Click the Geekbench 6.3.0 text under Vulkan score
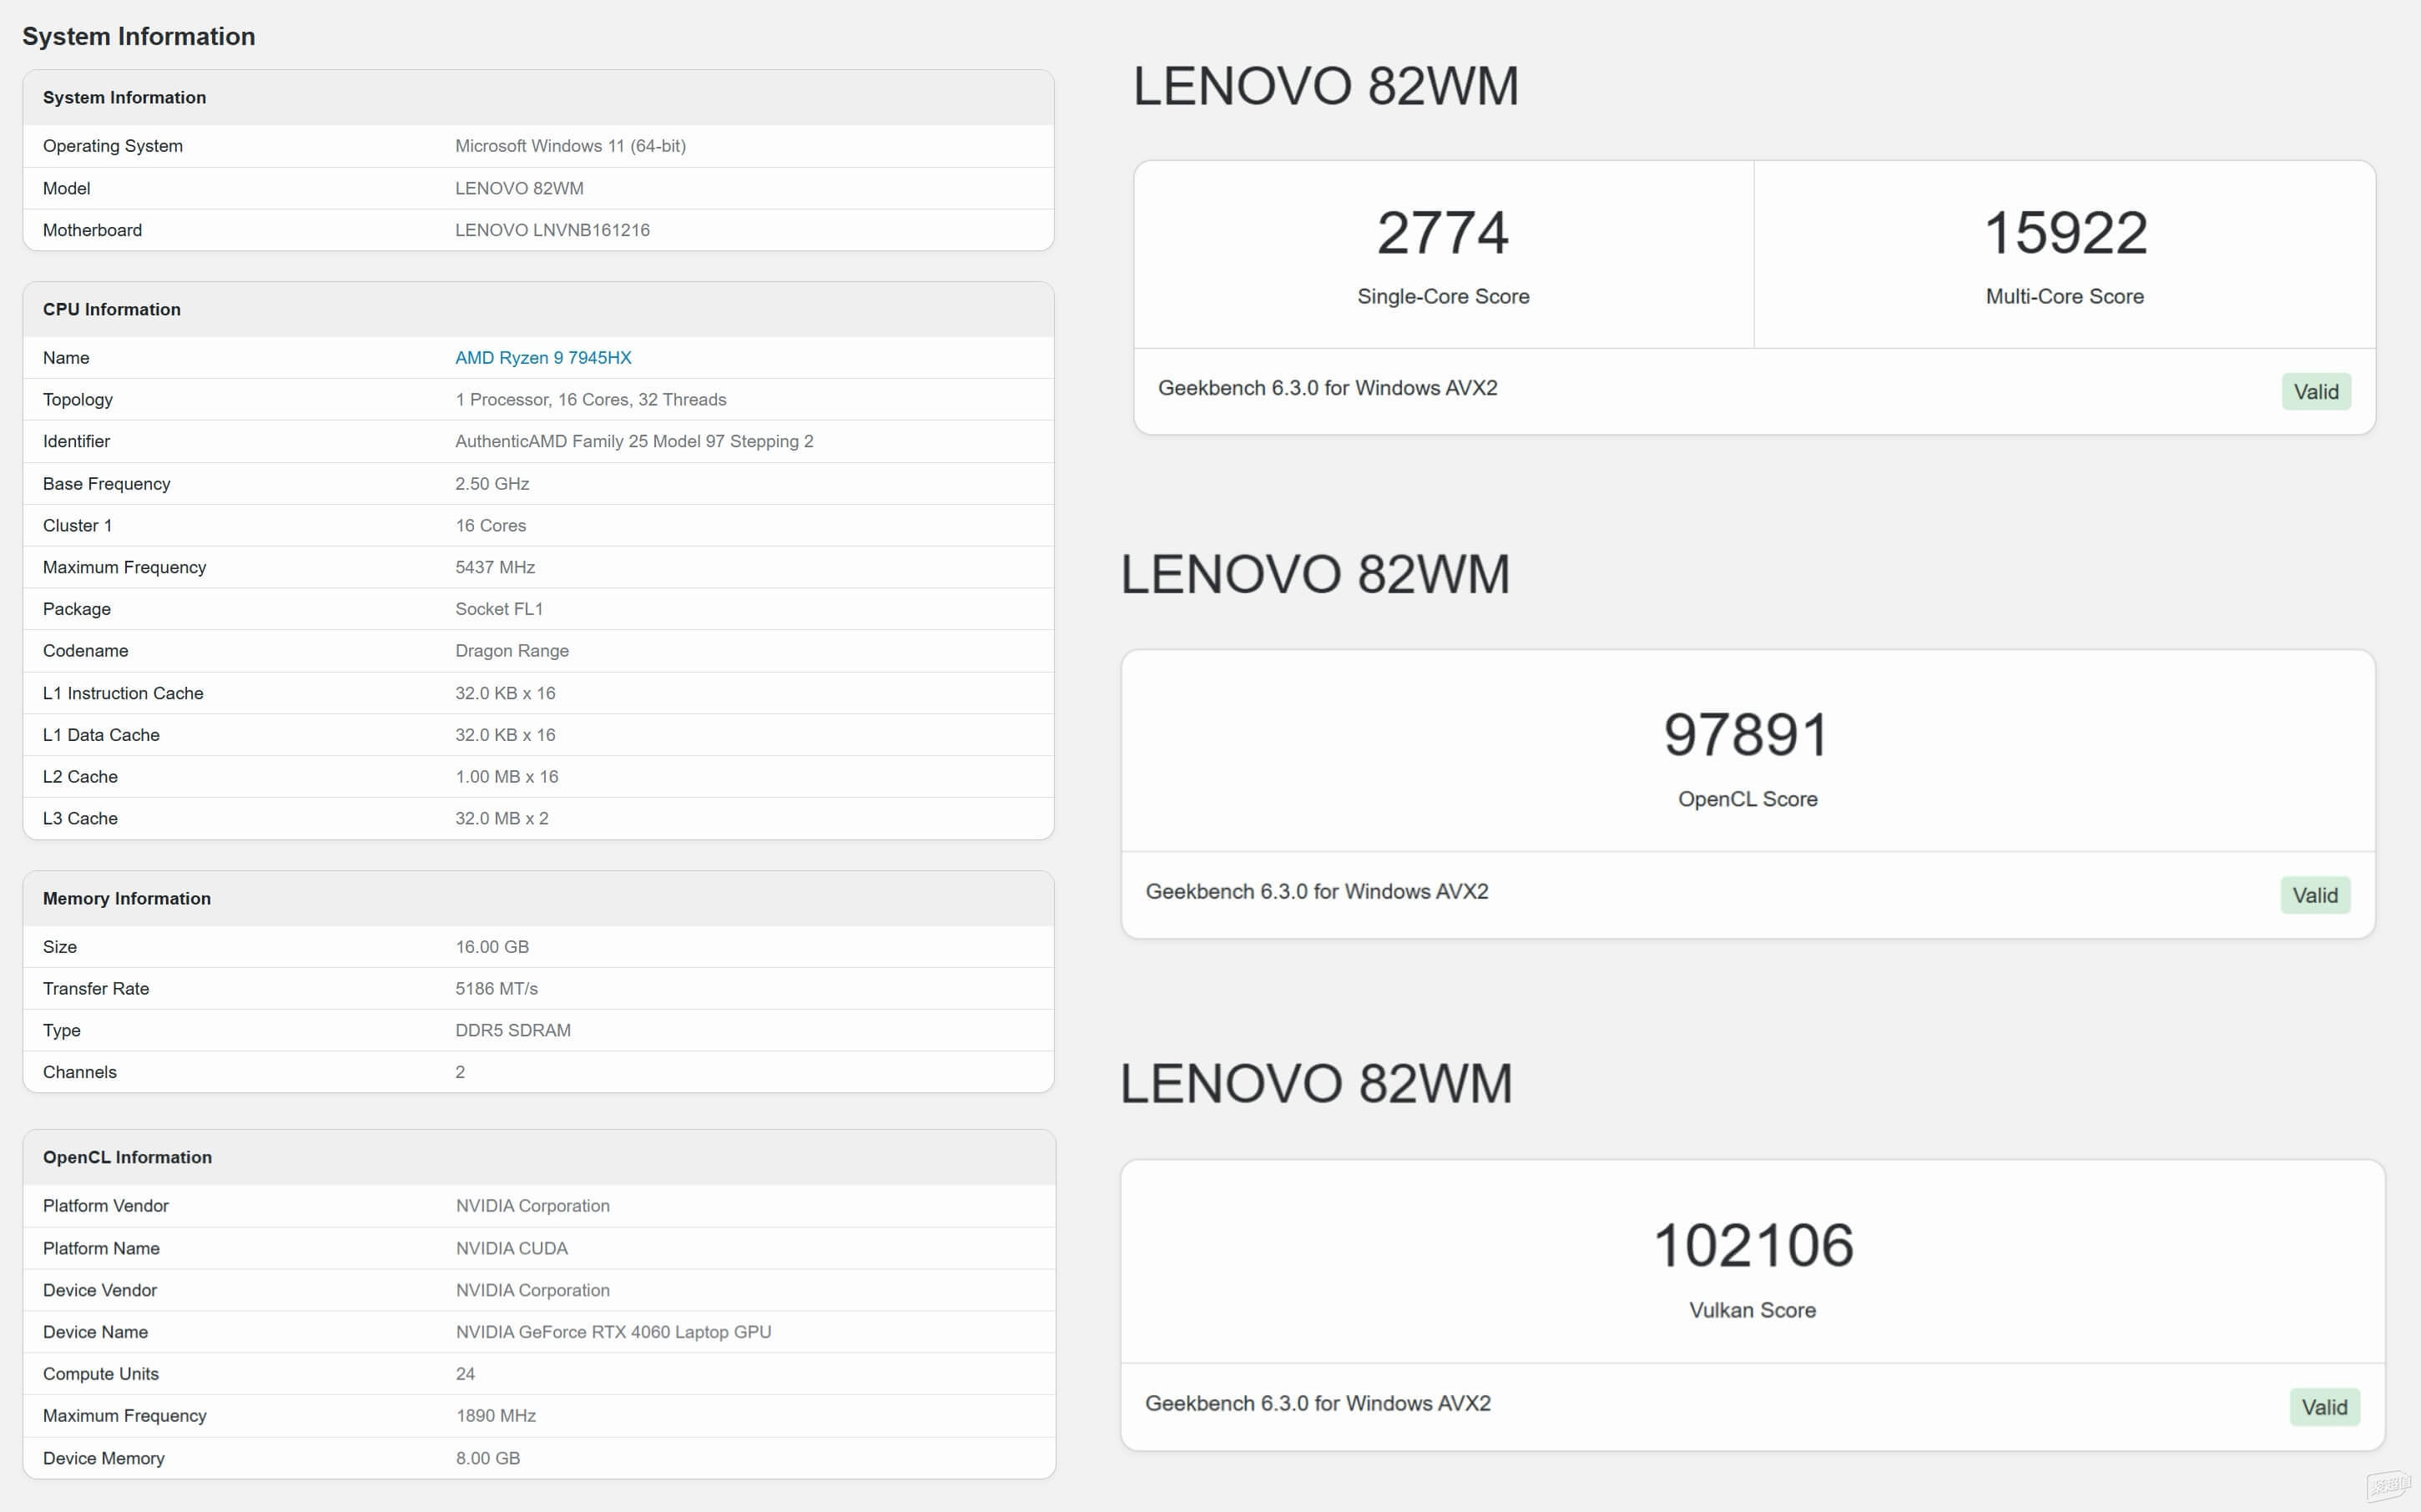Screen dimensions: 2421x1512 click(x=1317, y=1403)
